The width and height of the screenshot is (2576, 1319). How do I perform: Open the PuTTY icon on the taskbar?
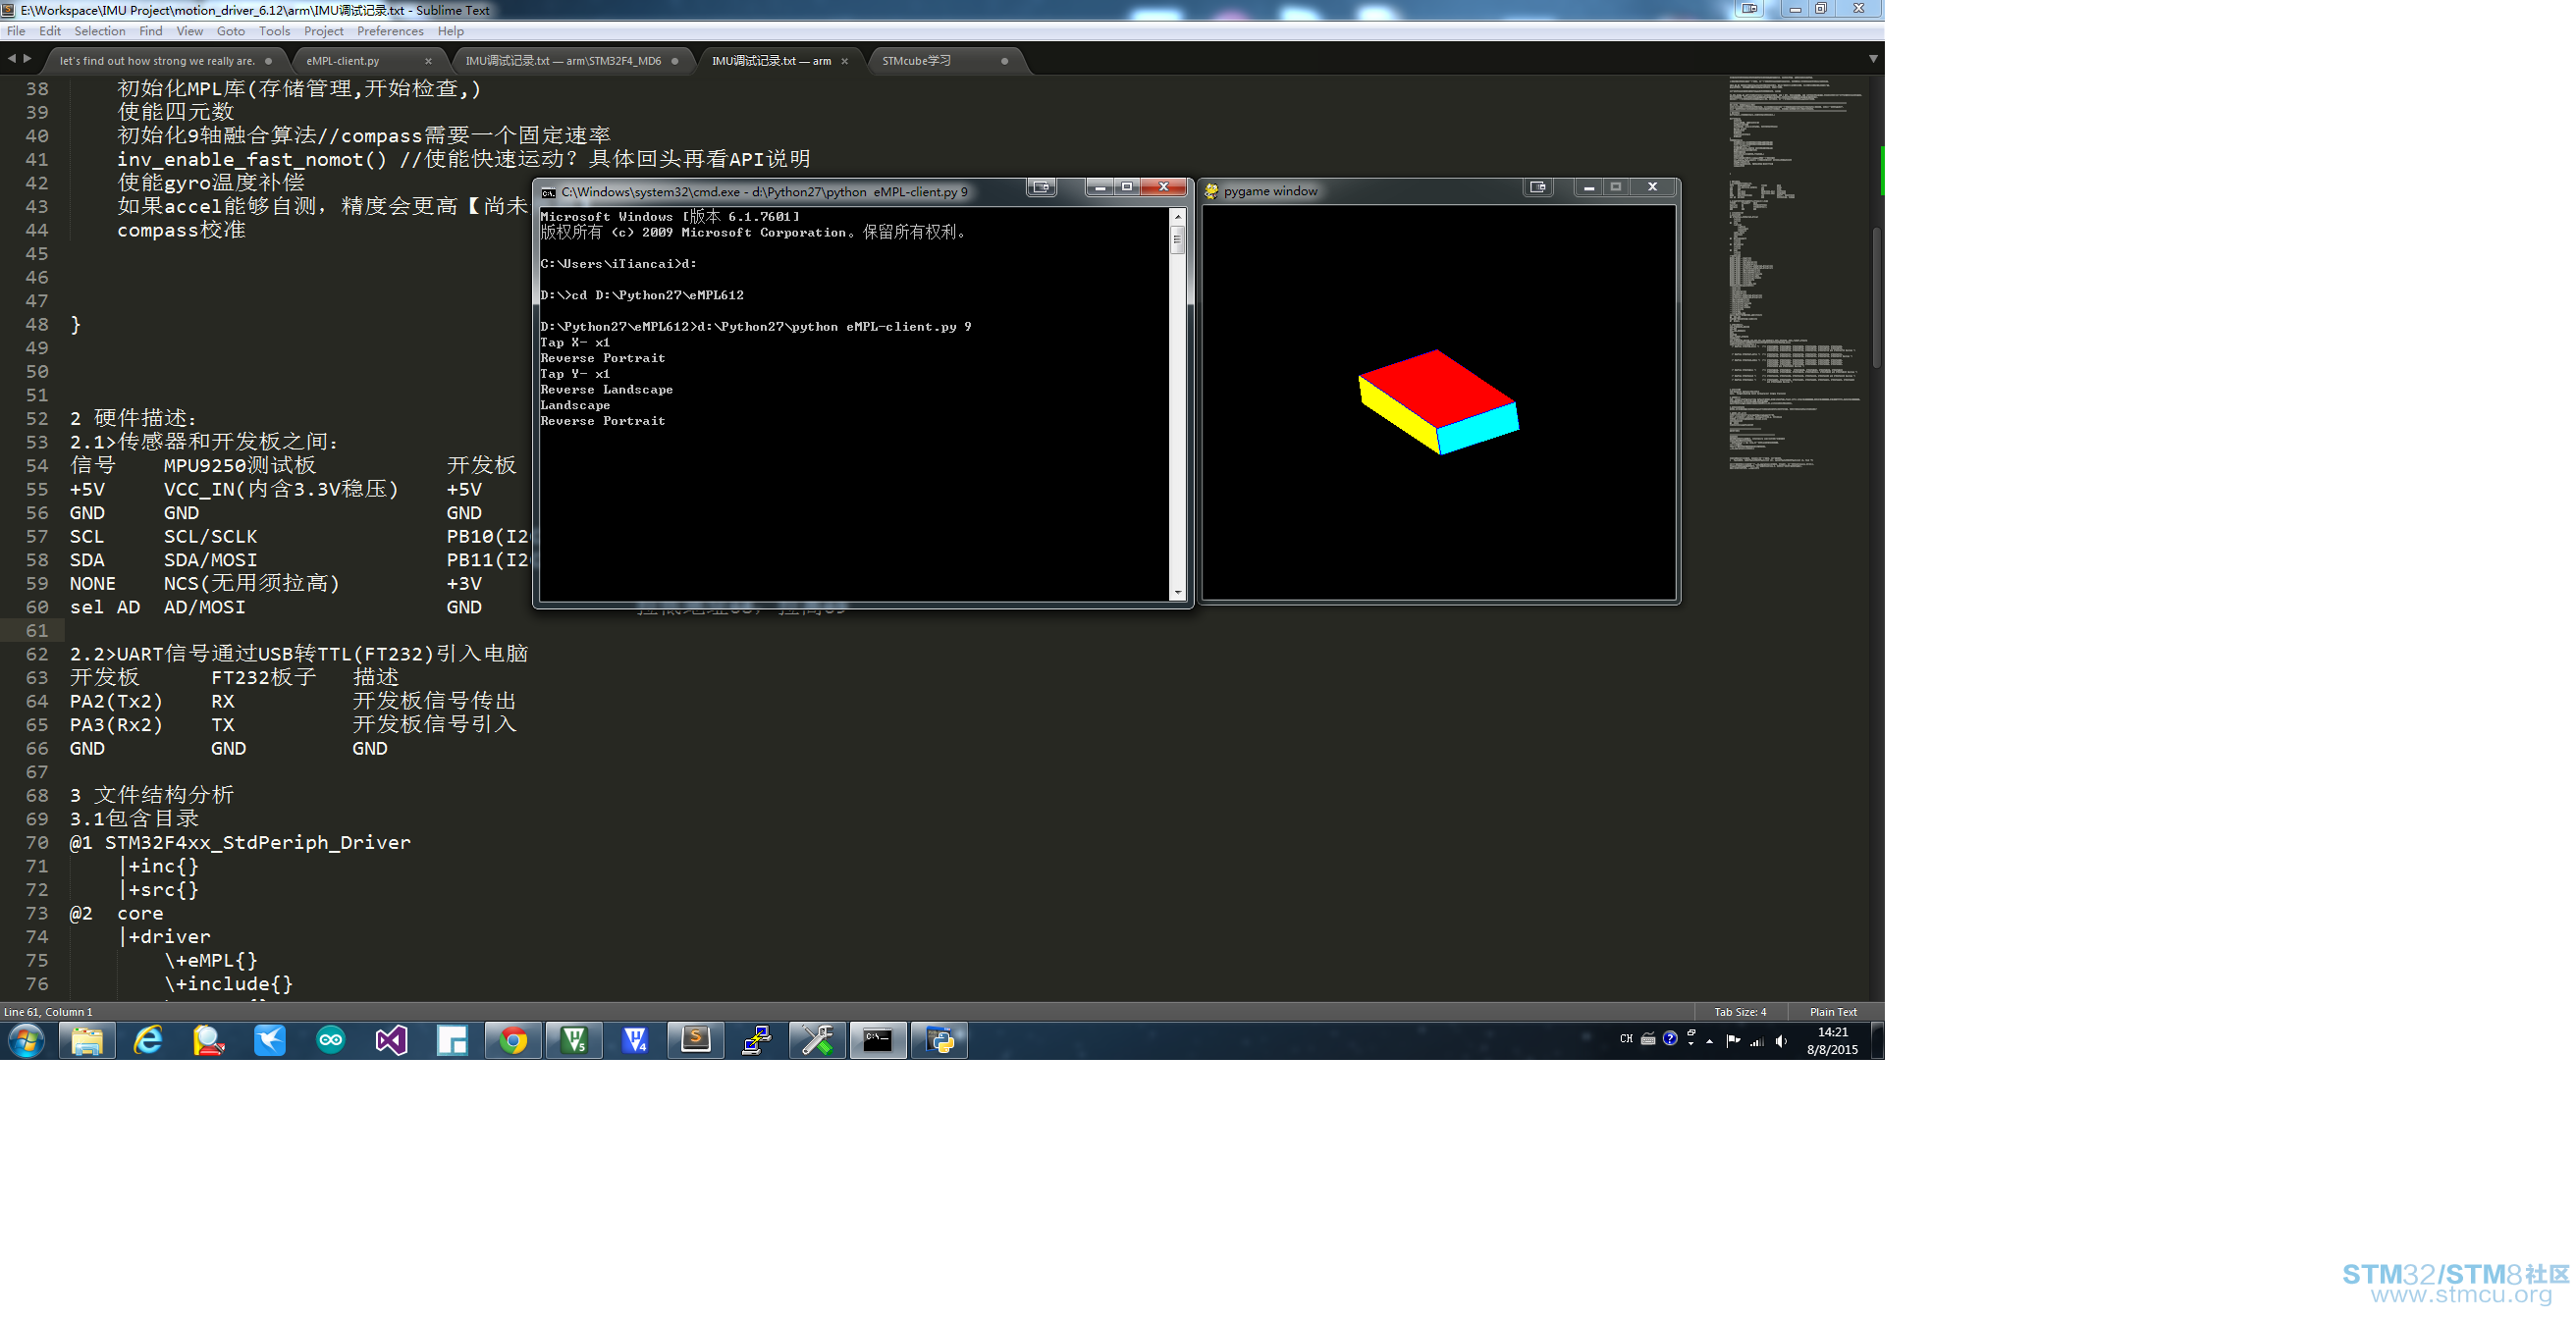(x=757, y=1041)
